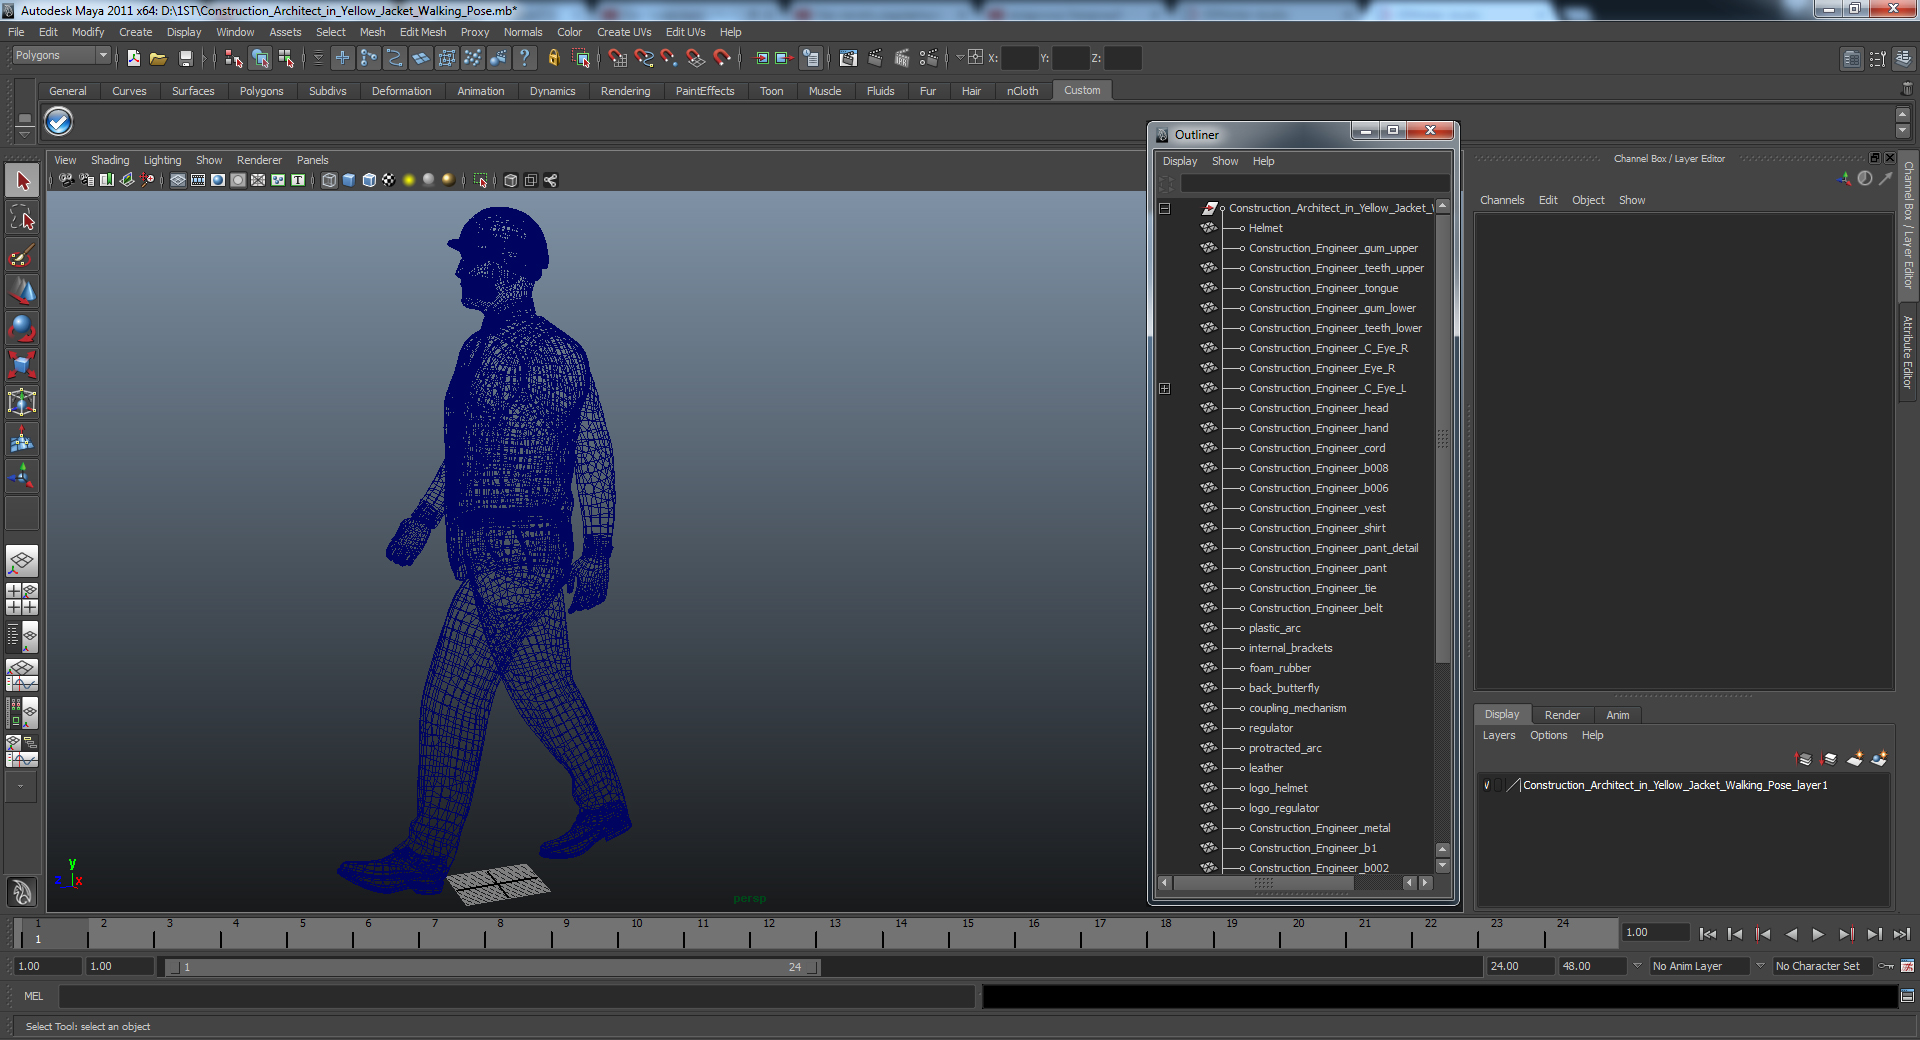Select Construction_Engineer_vest in the Outliner
The image size is (1920, 1040).
tap(1316, 508)
